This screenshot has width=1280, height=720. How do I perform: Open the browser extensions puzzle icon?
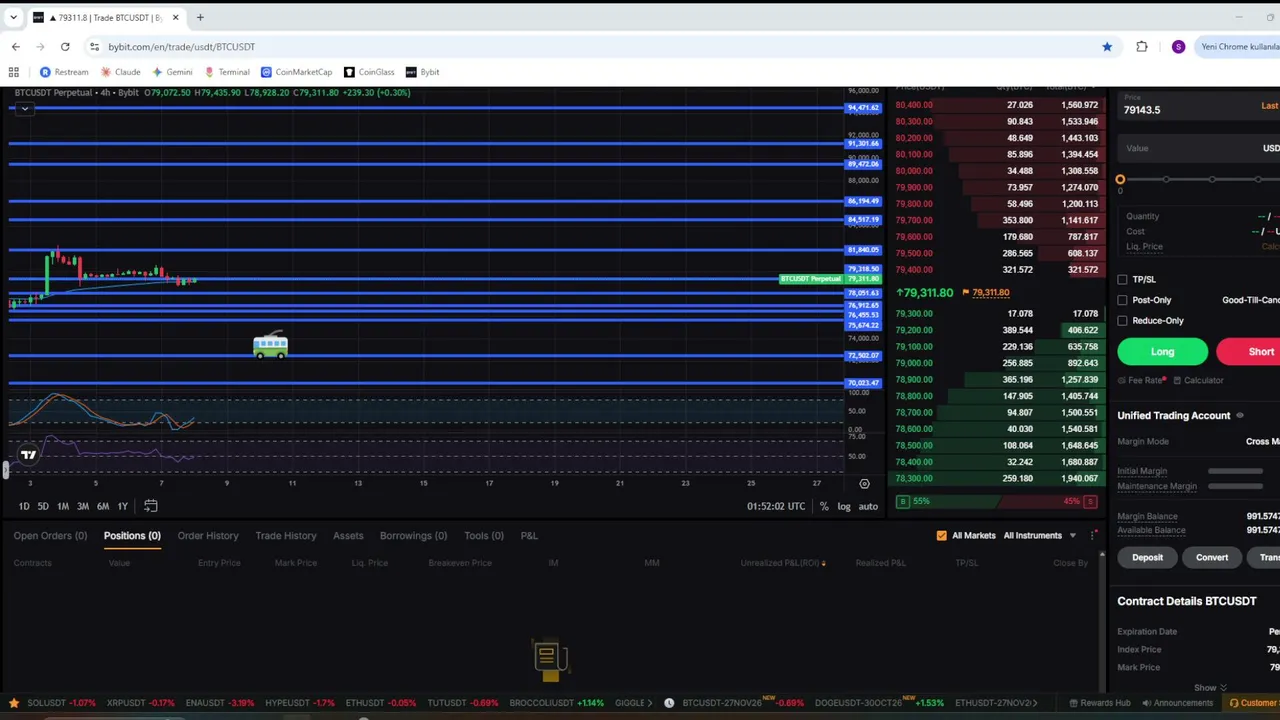click(1142, 47)
